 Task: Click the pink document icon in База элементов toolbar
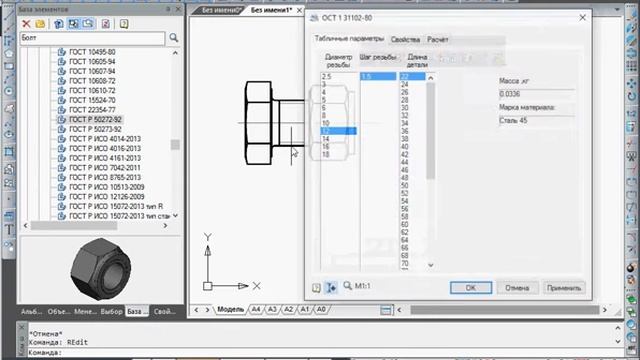click(106, 24)
